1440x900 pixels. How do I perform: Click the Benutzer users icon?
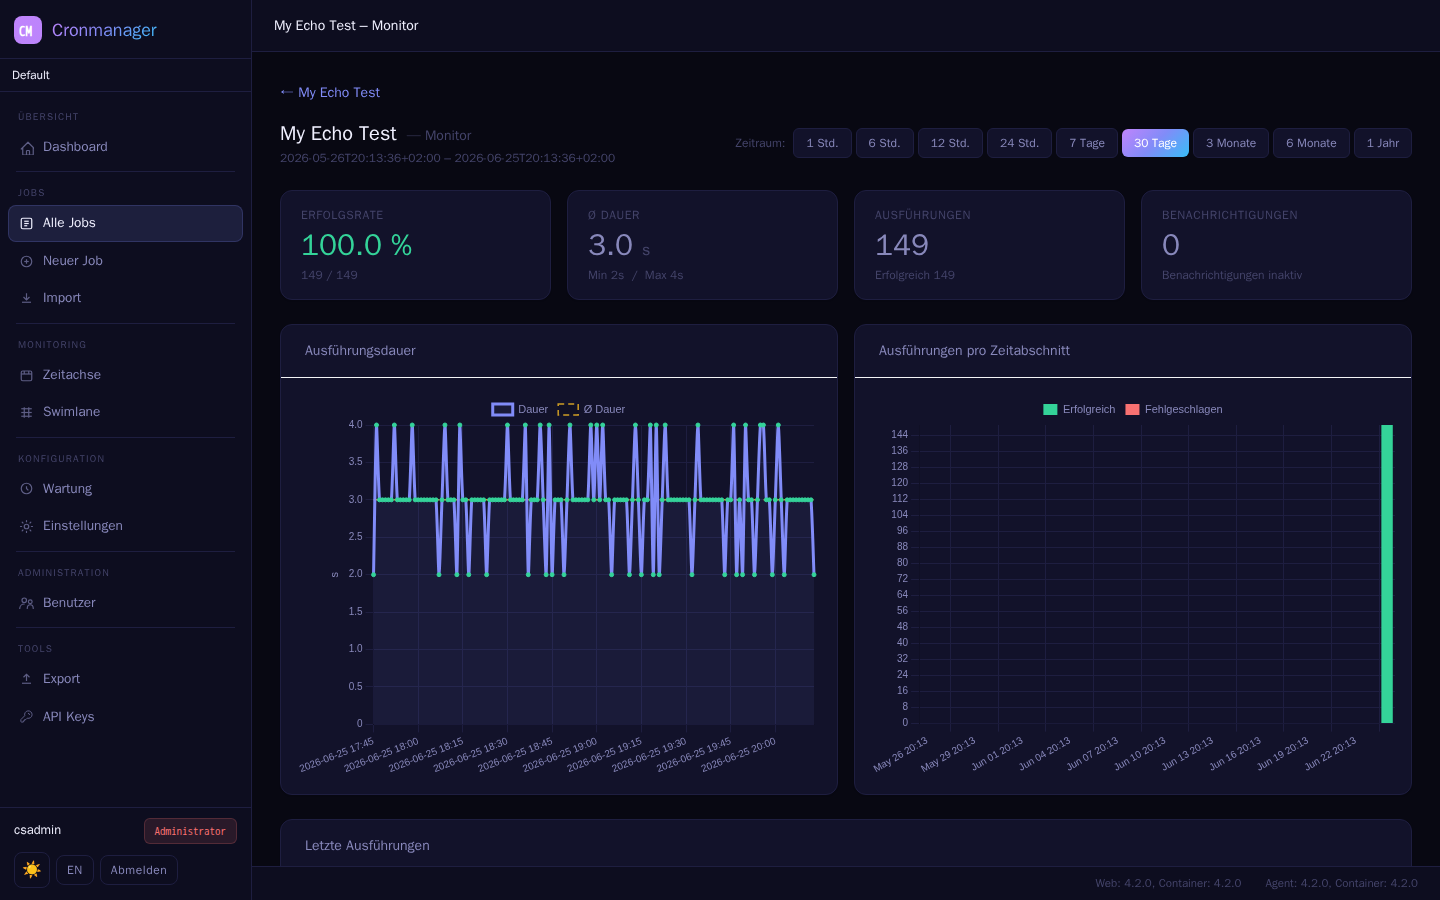pyautogui.click(x=27, y=604)
